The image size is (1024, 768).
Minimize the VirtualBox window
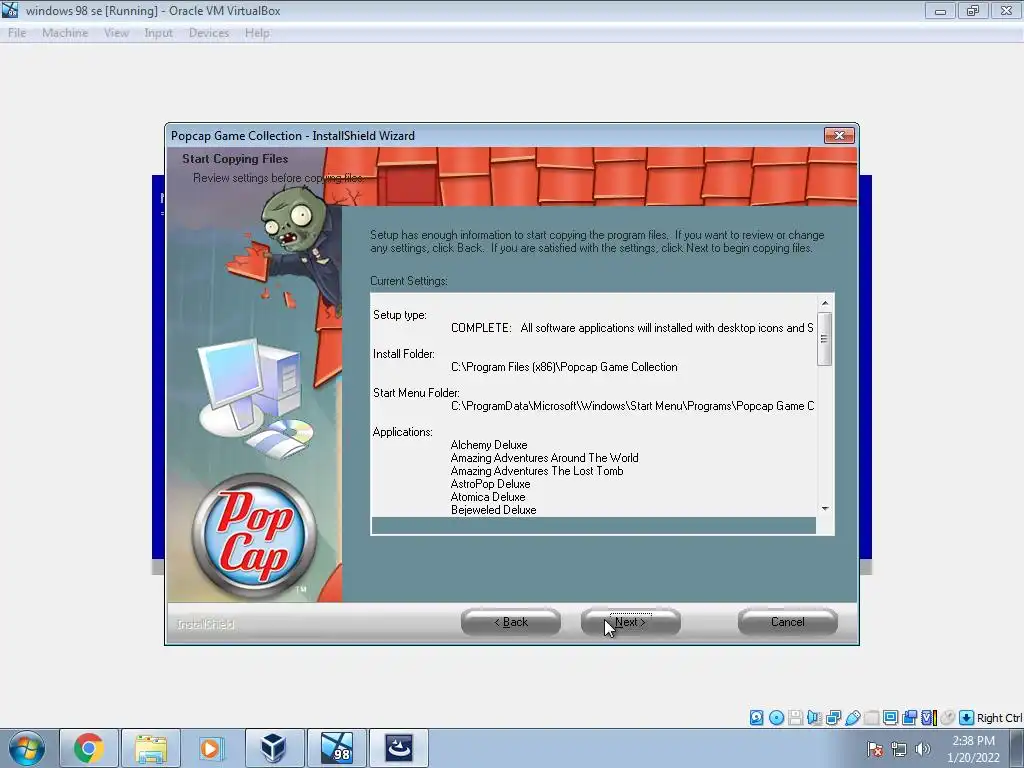tap(940, 10)
